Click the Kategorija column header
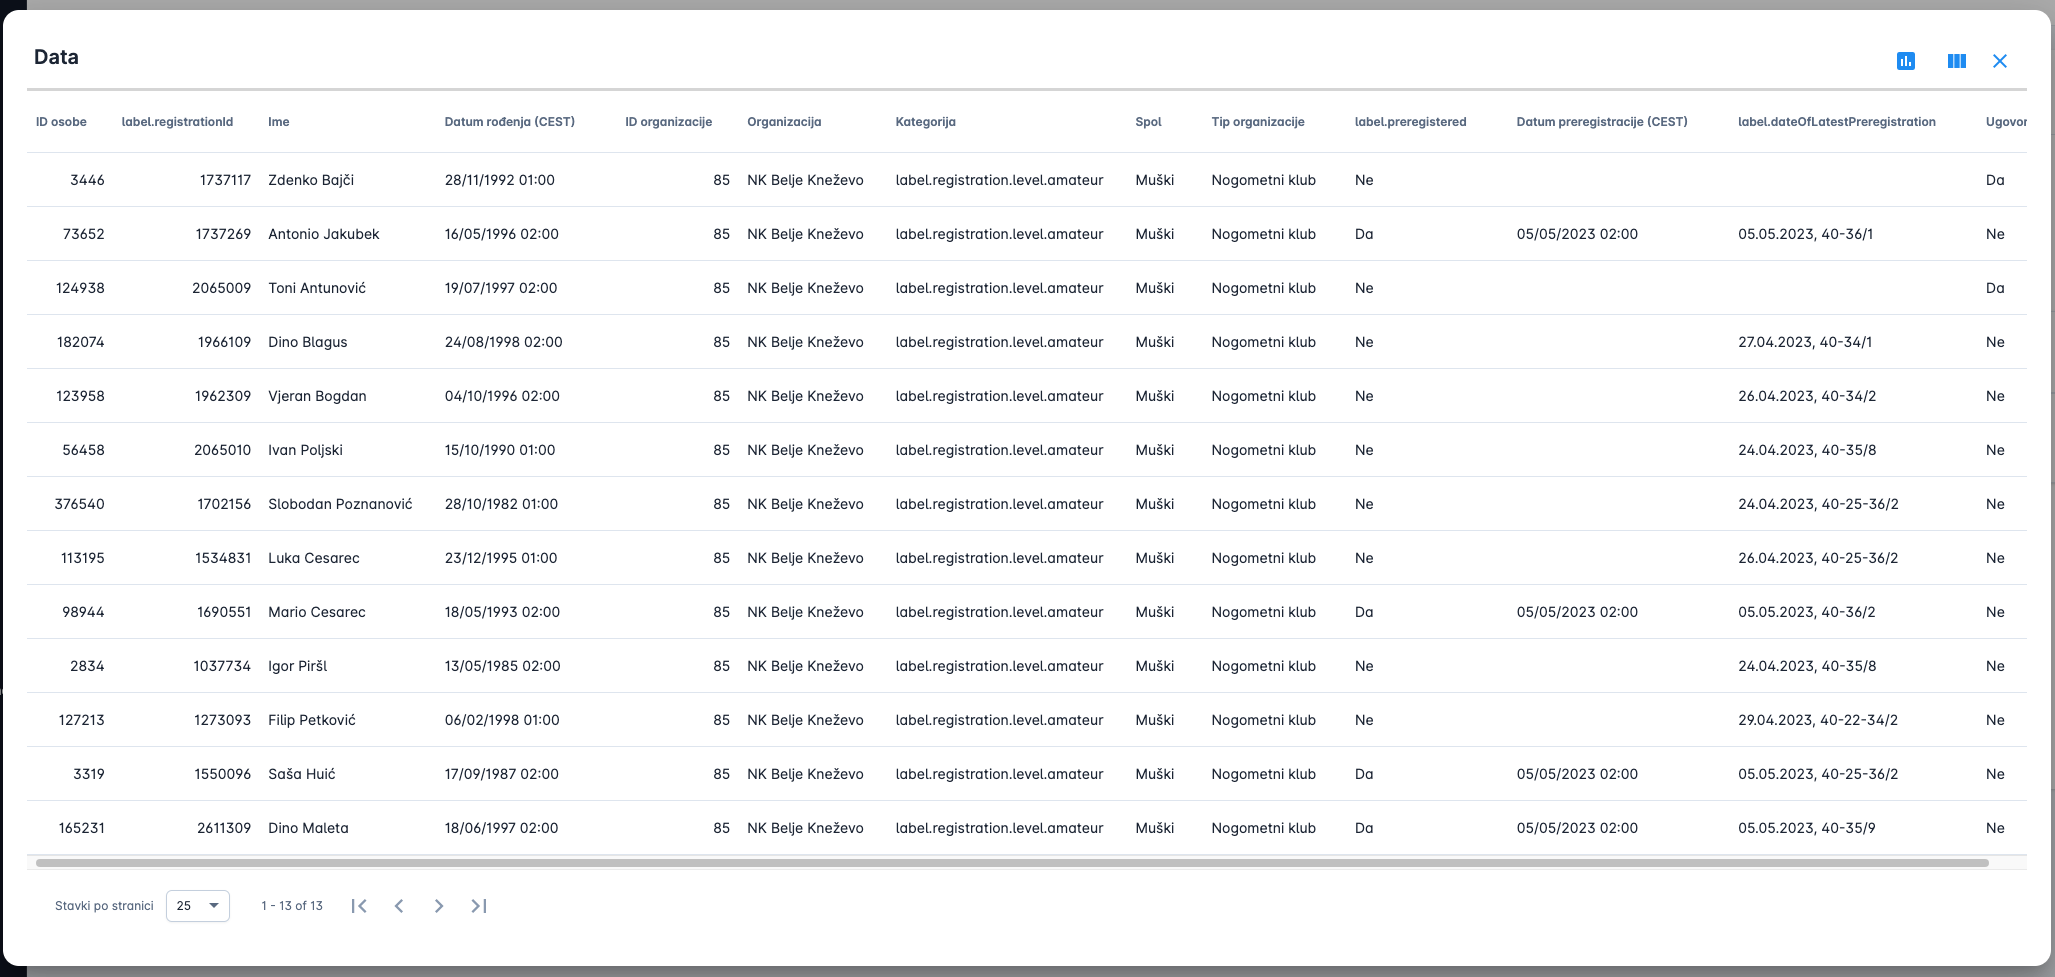The height and width of the screenshot is (977, 2055). click(x=925, y=122)
